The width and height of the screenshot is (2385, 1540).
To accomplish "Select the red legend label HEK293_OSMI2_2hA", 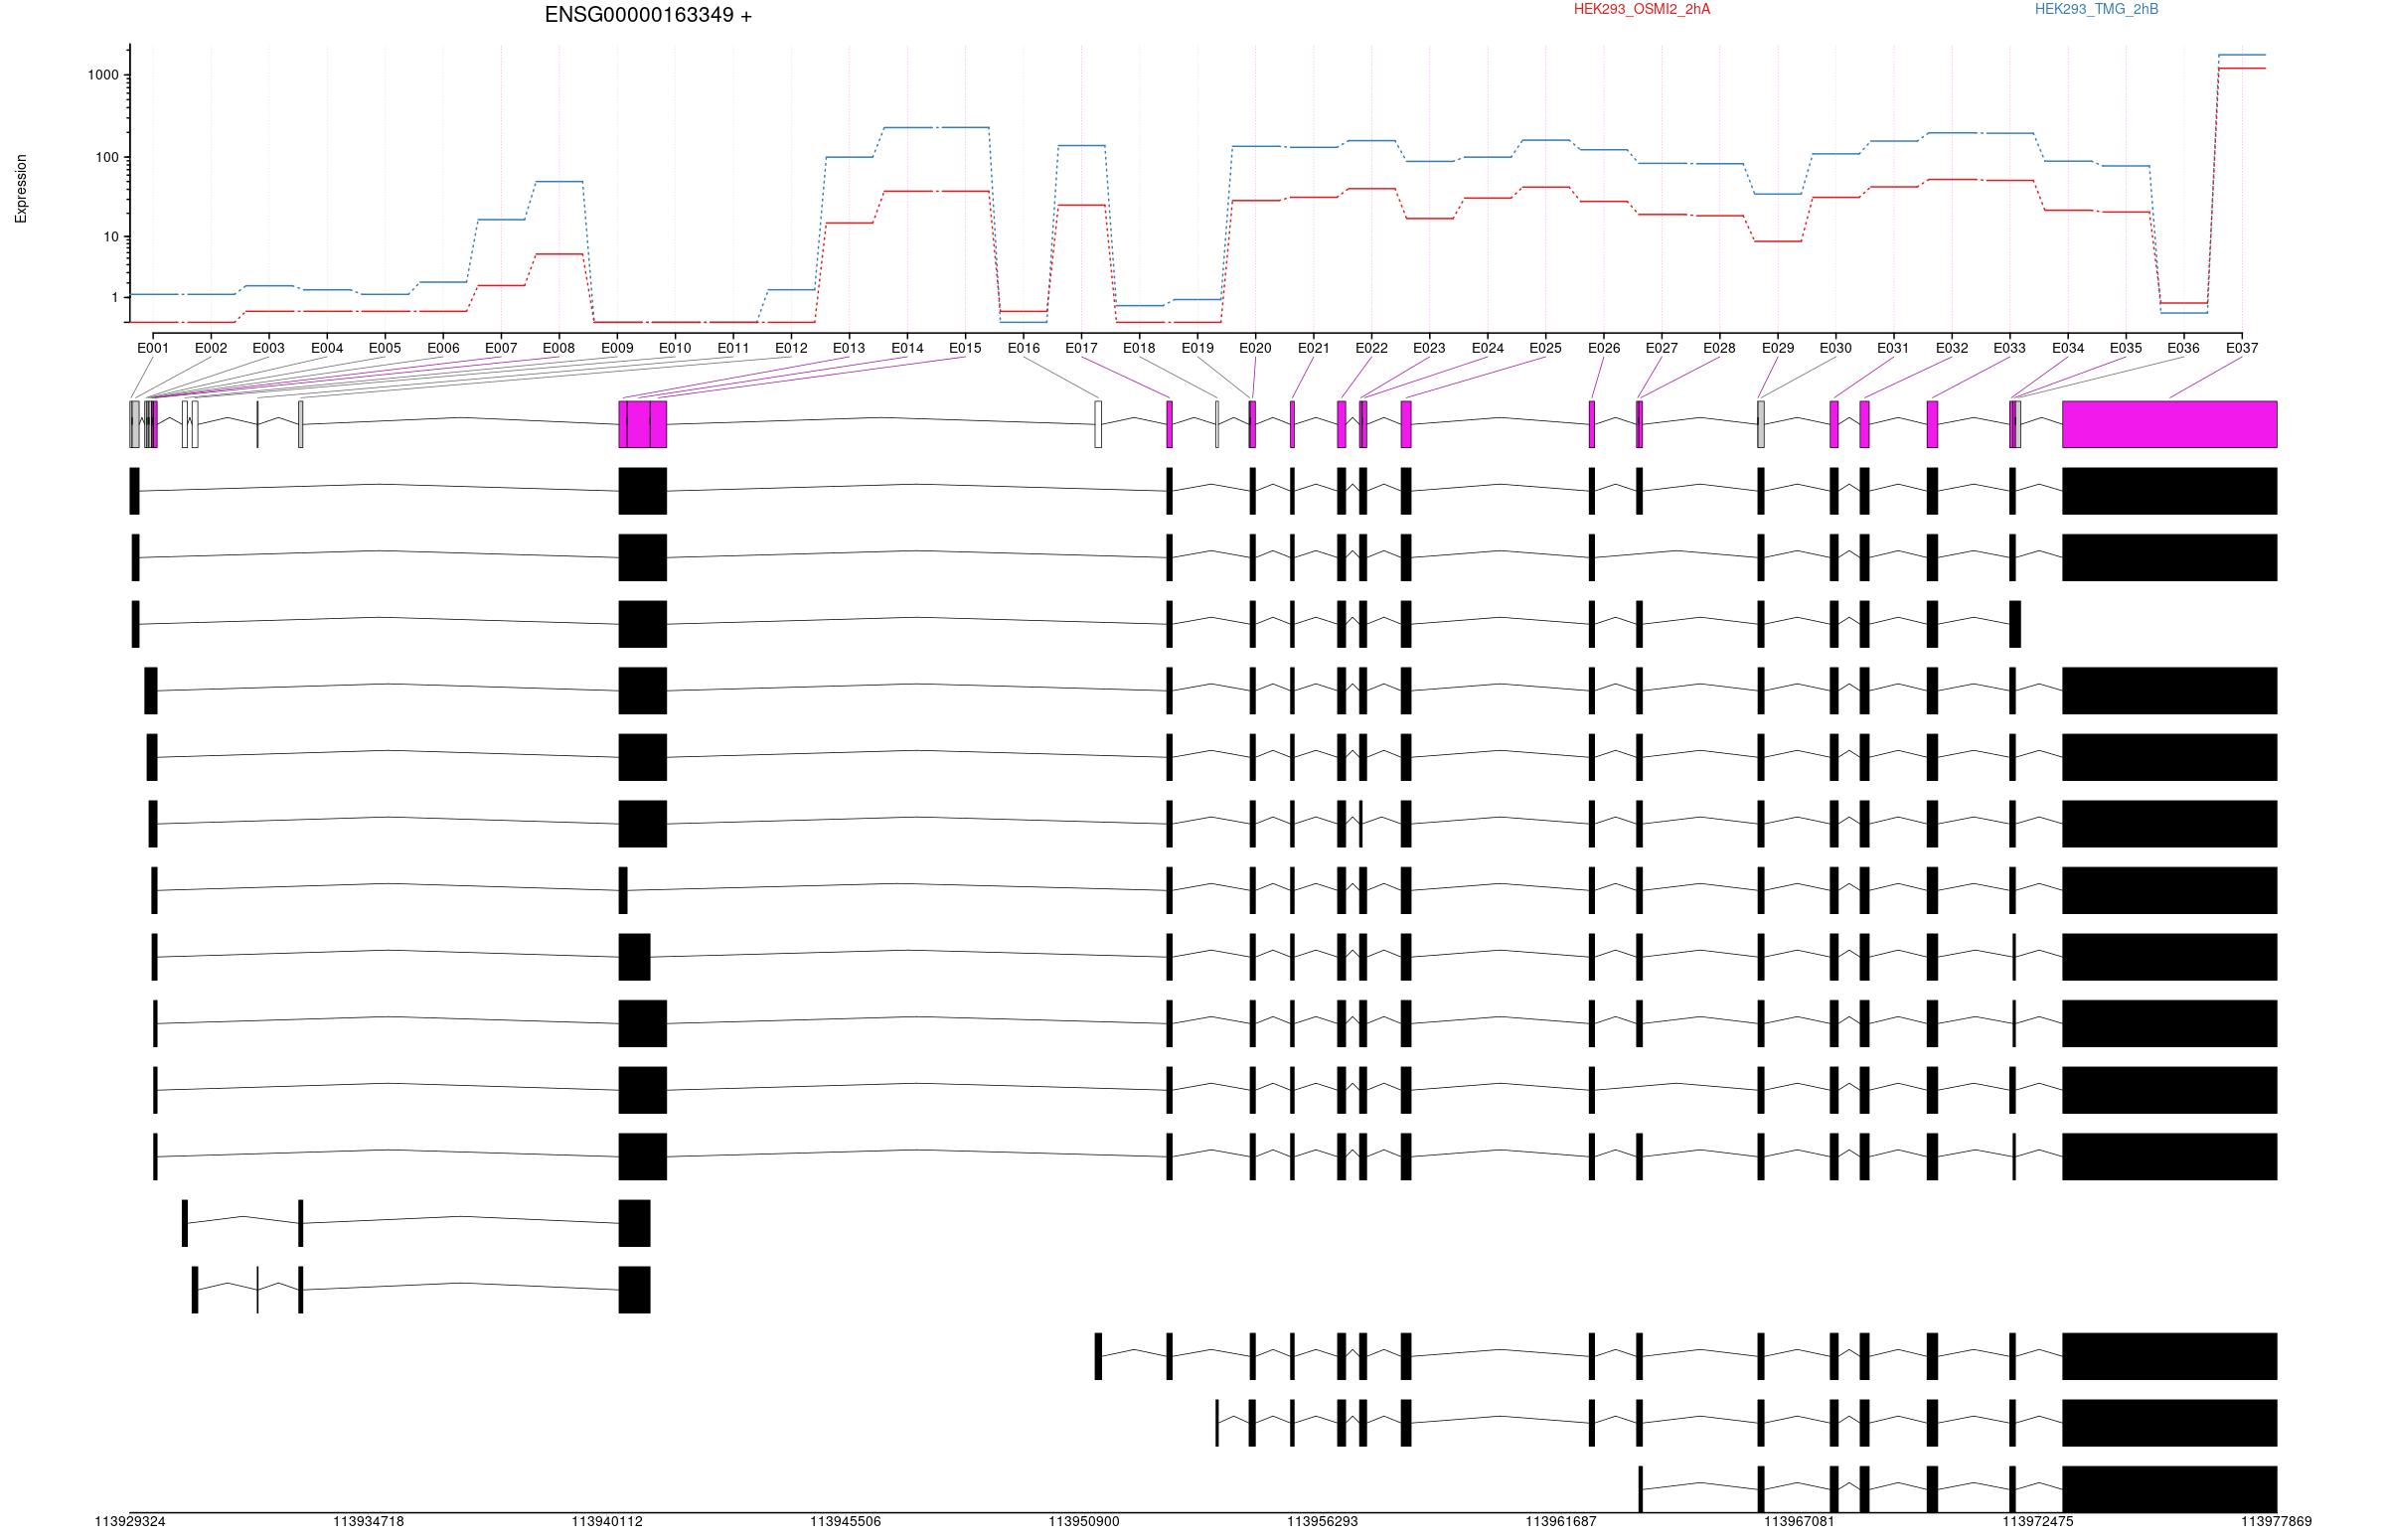I will coord(1642,9).
